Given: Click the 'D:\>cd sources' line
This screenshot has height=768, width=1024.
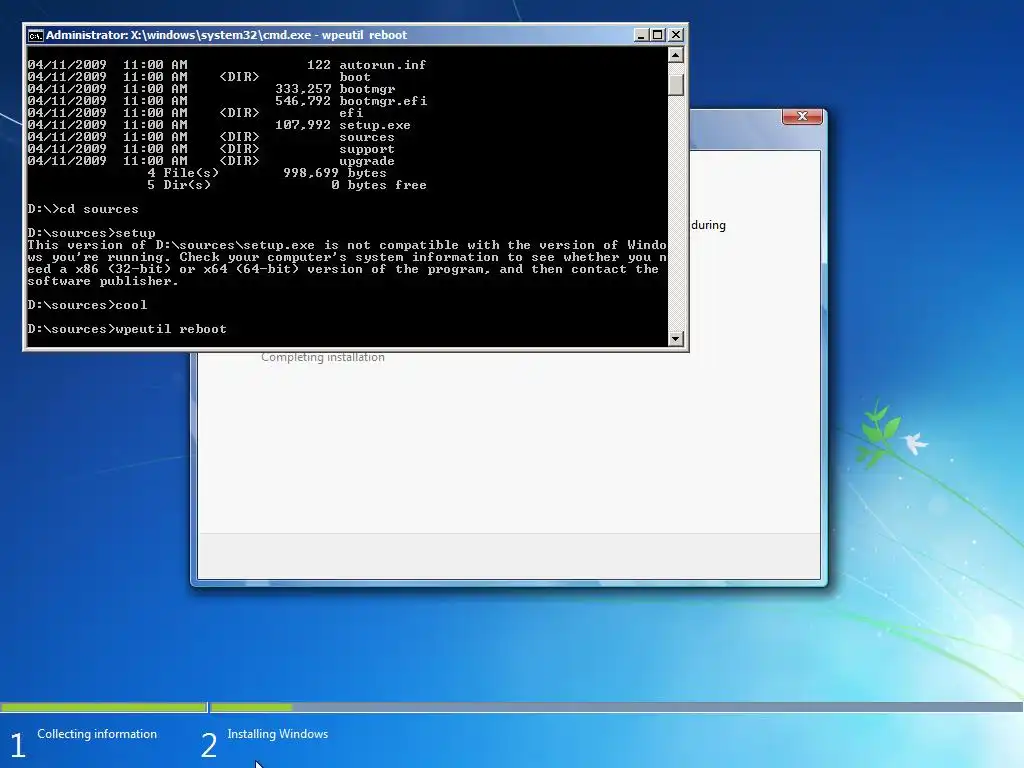Looking at the screenshot, I should (83, 209).
